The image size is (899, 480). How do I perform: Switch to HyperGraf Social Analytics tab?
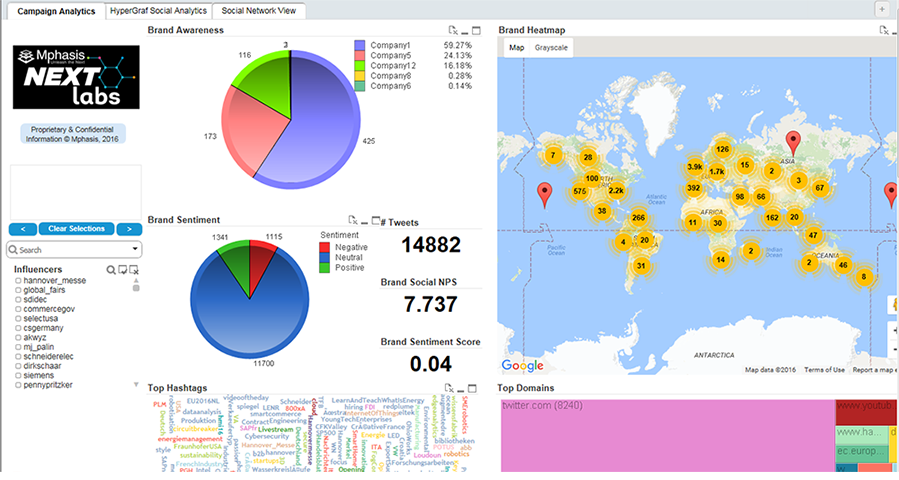click(x=158, y=11)
